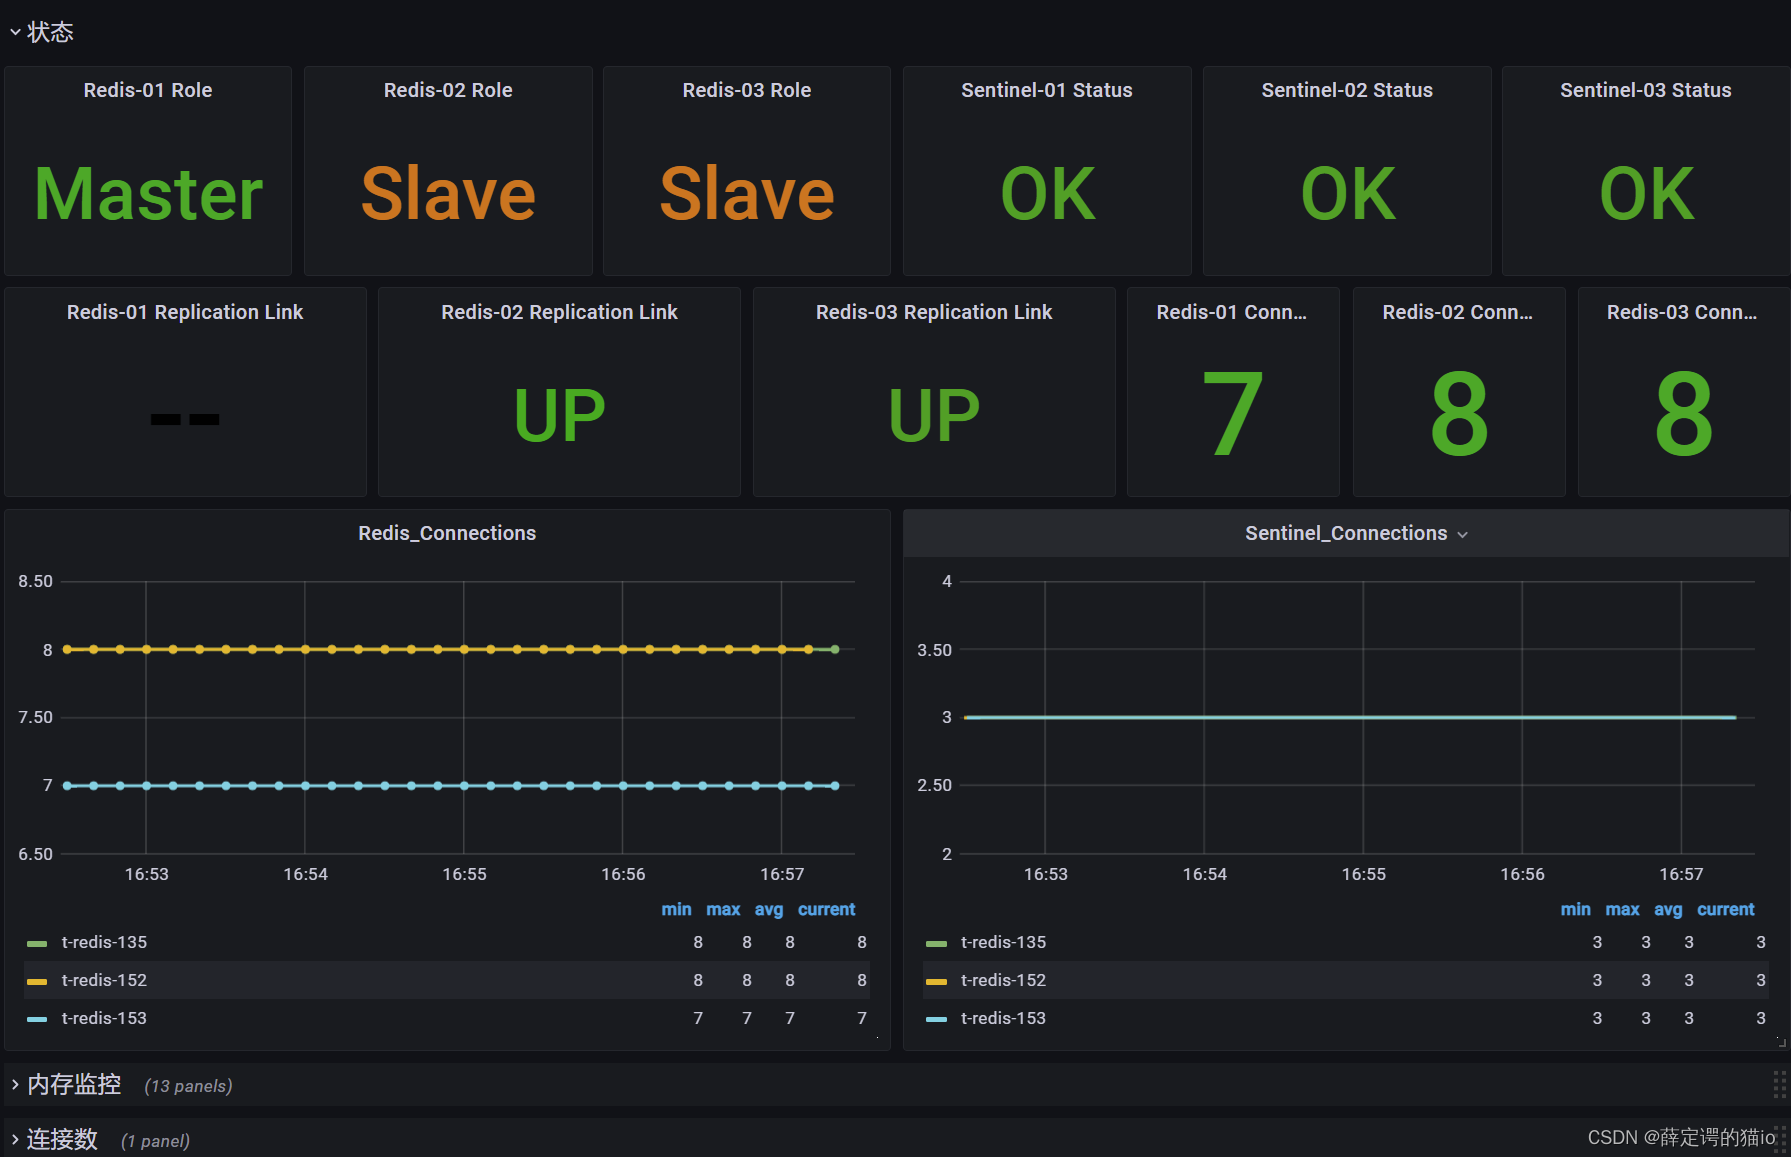The width and height of the screenshot is (1791, 1157).
Task: Expand the 连接数 row section
Action: 54,1139
